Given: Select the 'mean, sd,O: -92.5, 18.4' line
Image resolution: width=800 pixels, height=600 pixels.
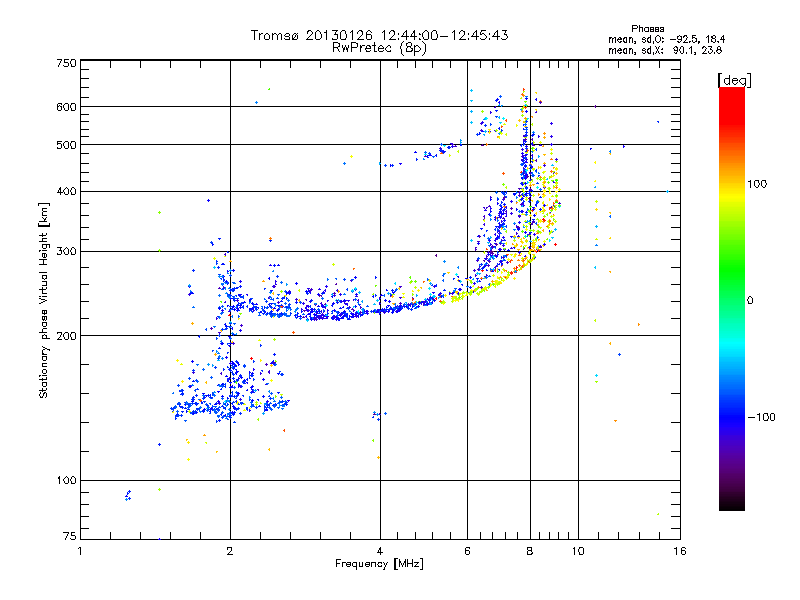Looking at the screenshot, I should 666,39.
